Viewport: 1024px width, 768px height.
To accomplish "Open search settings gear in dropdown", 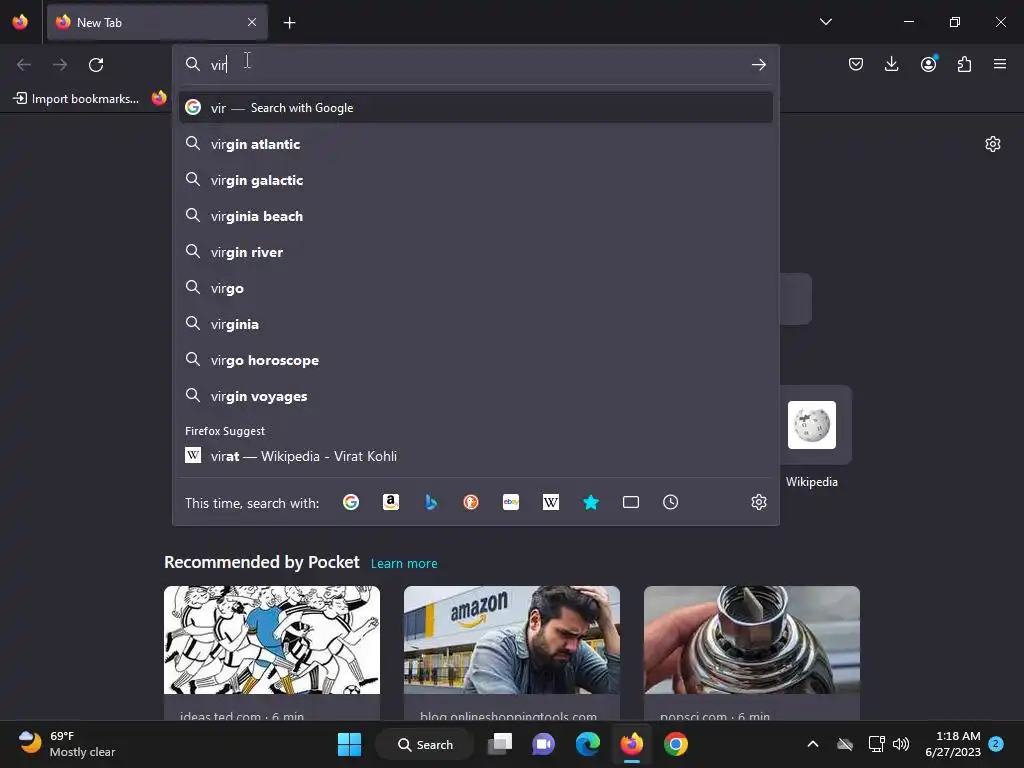I will point(759,502).
